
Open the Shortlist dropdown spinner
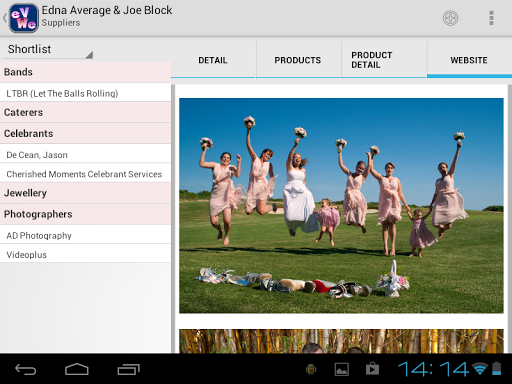click(48, 49)
